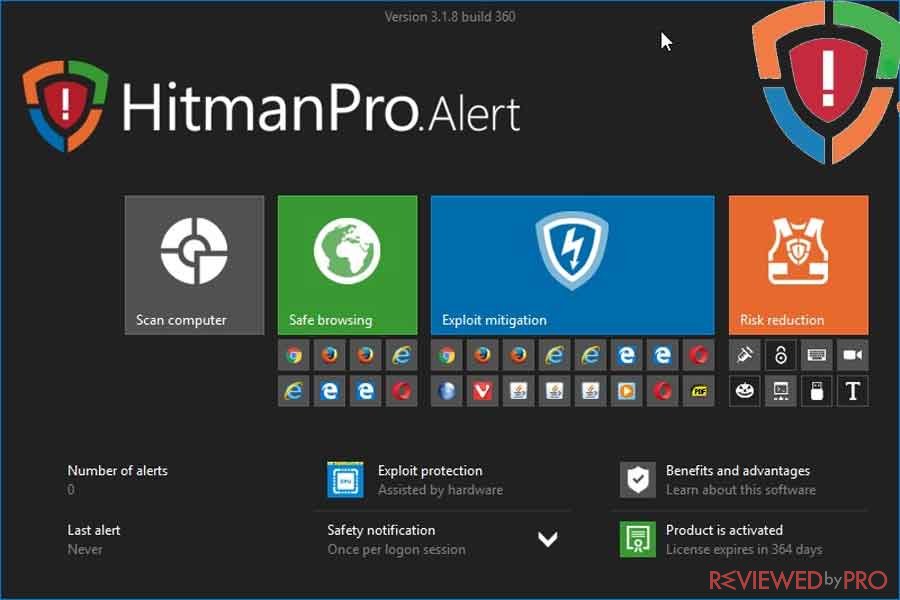Click Version 3.1.8 build 360 text

pos(450,17)
